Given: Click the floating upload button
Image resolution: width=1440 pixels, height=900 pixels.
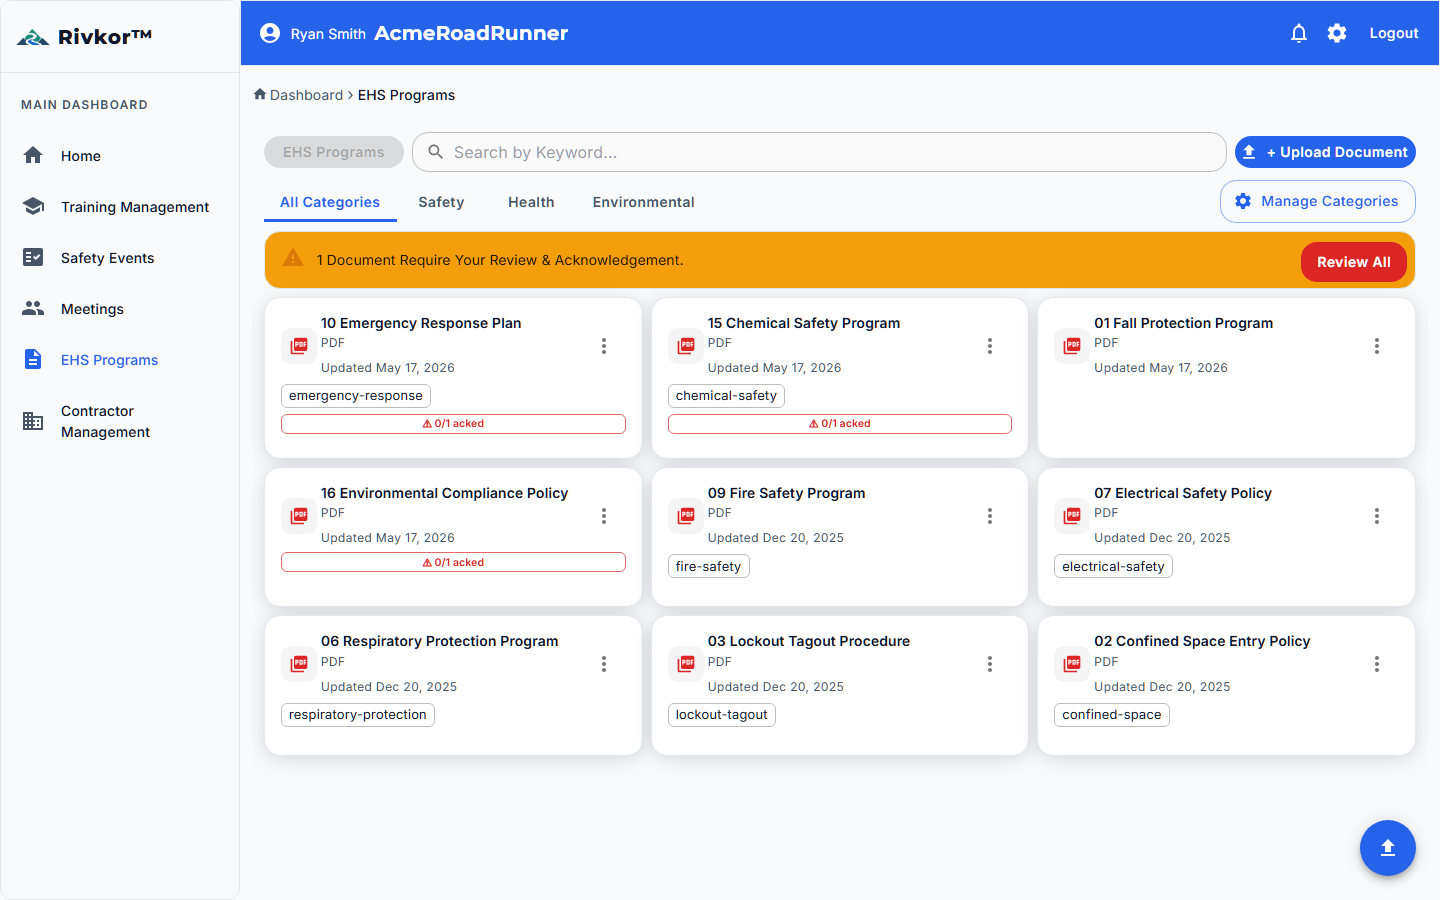Looking at the screenshot, I should pyautogui.click(x=1388, y=848).
